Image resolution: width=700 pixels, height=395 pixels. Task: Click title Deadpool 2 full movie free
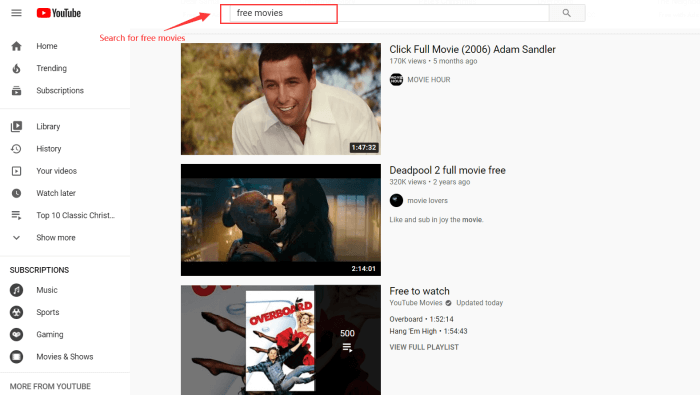447,170
